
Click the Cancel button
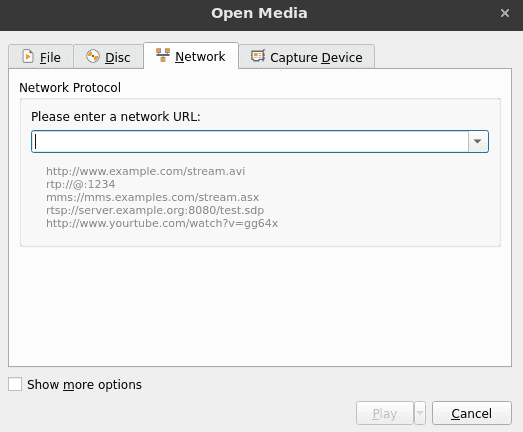coord(472,413)
